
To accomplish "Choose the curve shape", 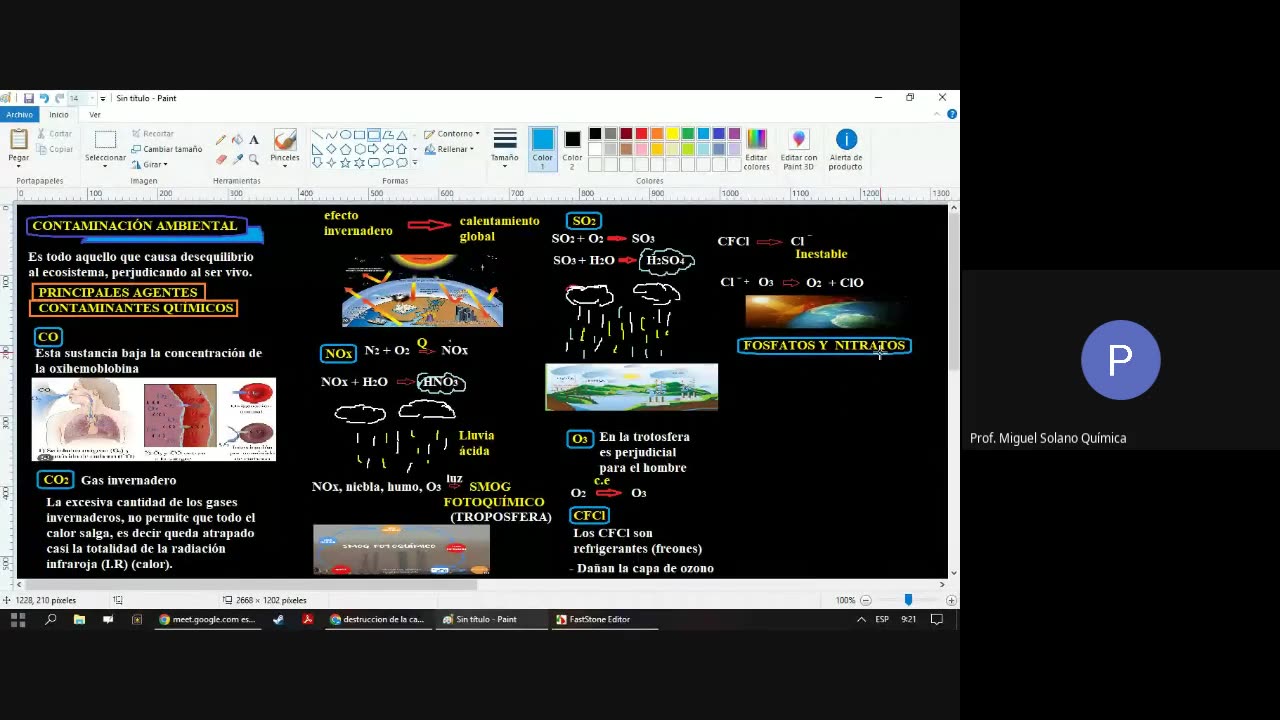I will pos(331,135).
